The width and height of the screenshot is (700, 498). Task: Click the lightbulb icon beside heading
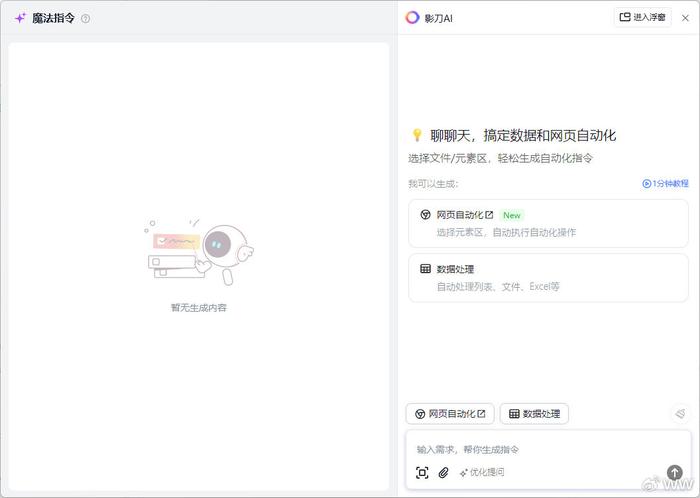[417, 135]
